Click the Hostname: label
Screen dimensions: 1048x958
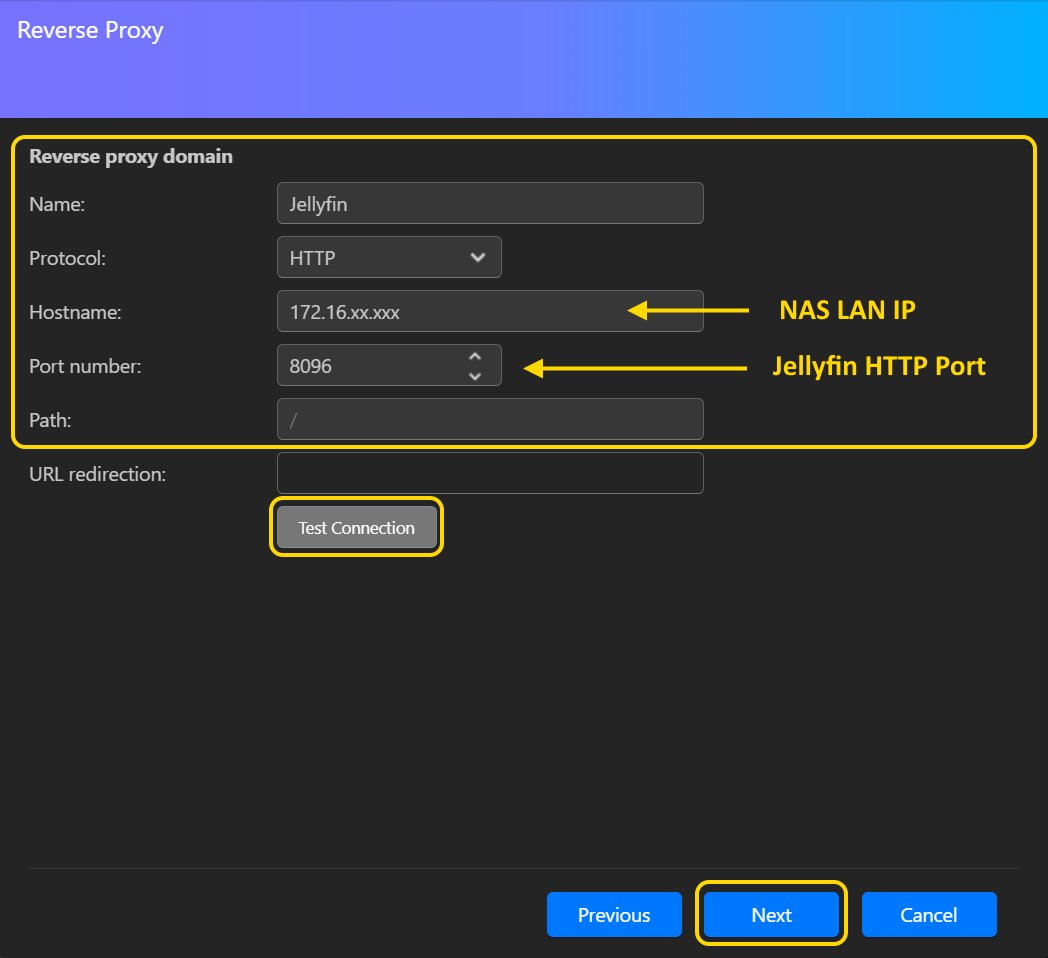point(76,312)
